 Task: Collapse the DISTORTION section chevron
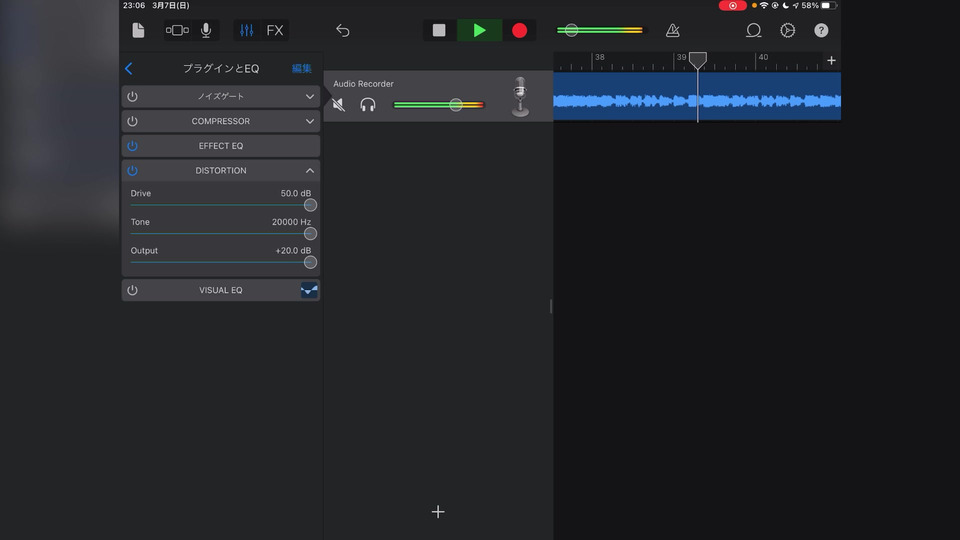point(310,171)
